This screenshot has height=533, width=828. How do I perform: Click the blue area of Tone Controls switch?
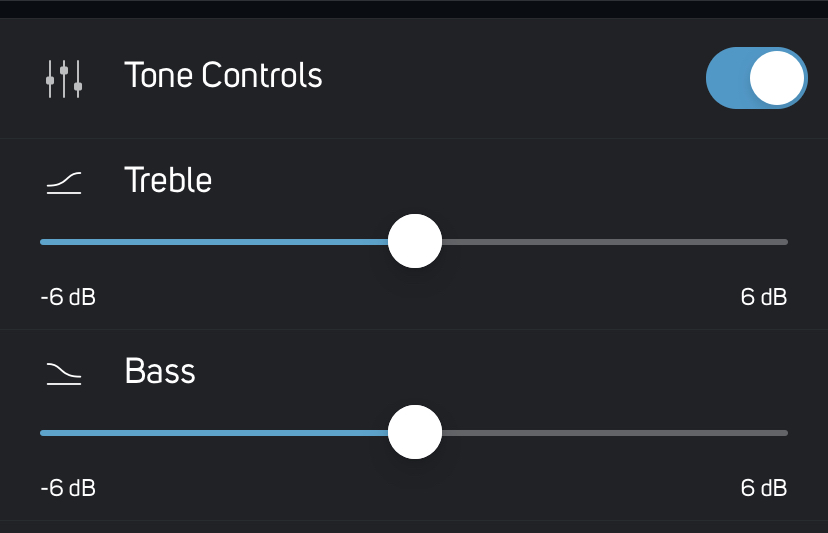click(x=728, y=78)
